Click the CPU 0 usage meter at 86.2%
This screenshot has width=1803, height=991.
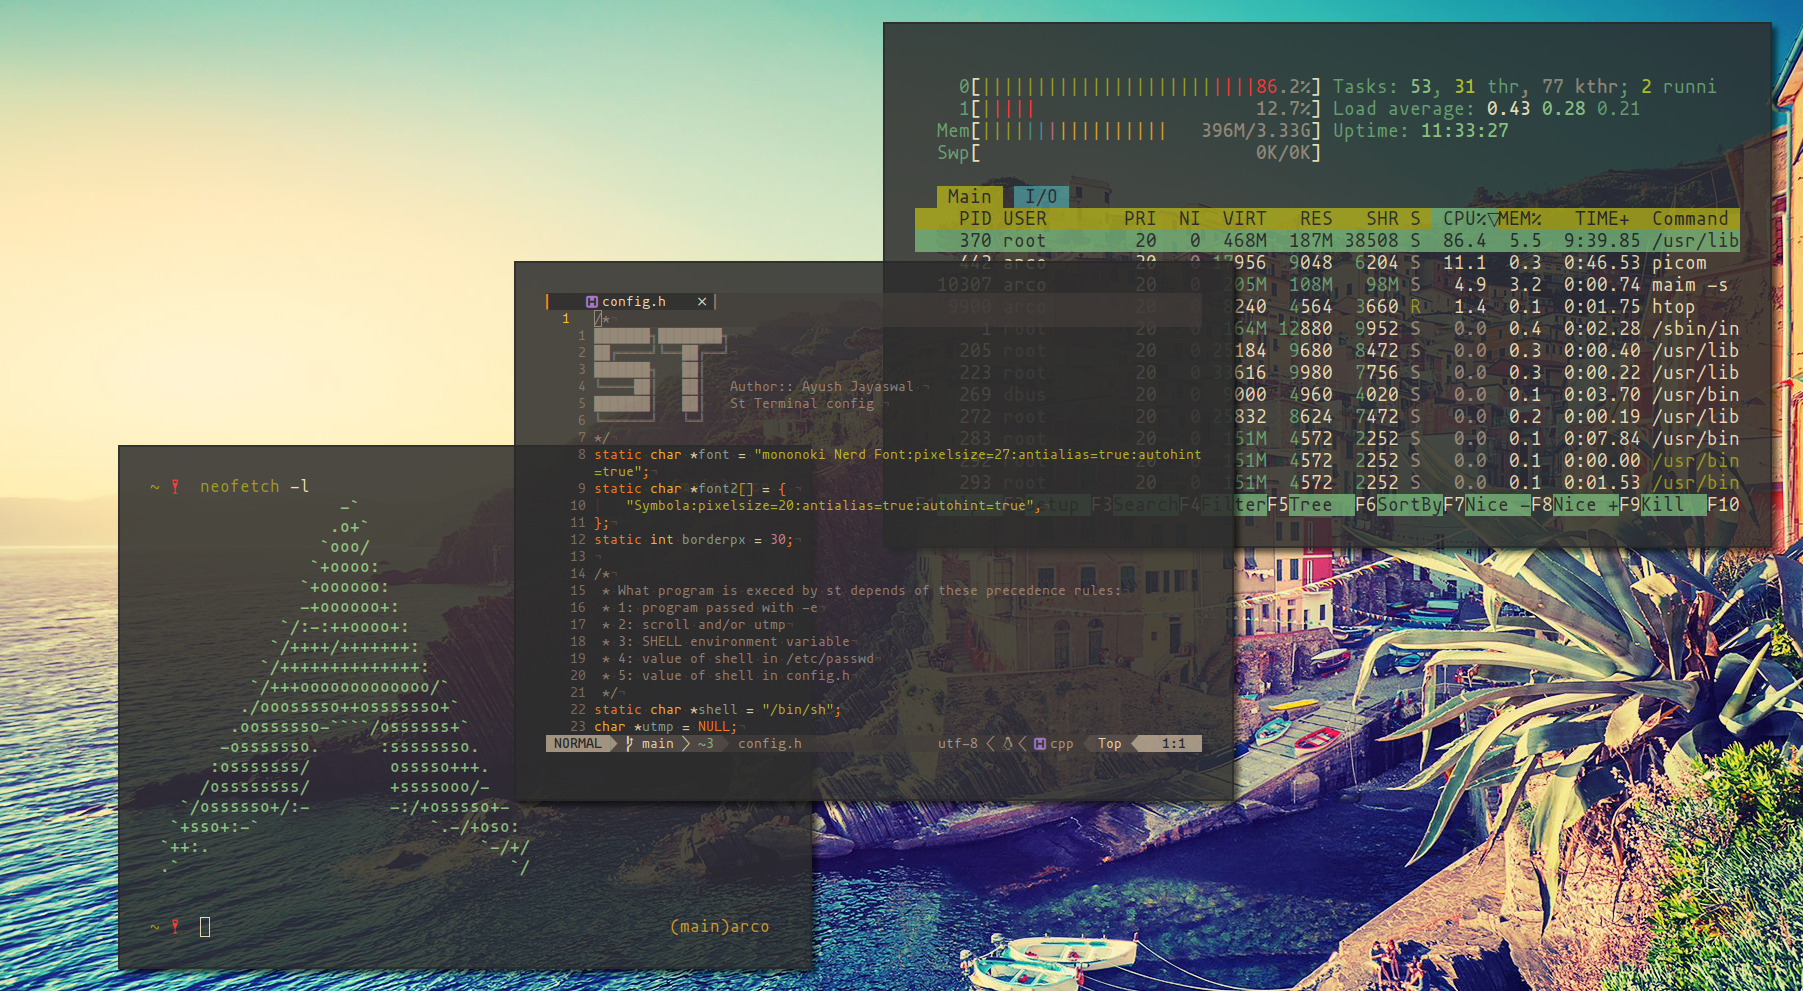[x=1140, y=87]
